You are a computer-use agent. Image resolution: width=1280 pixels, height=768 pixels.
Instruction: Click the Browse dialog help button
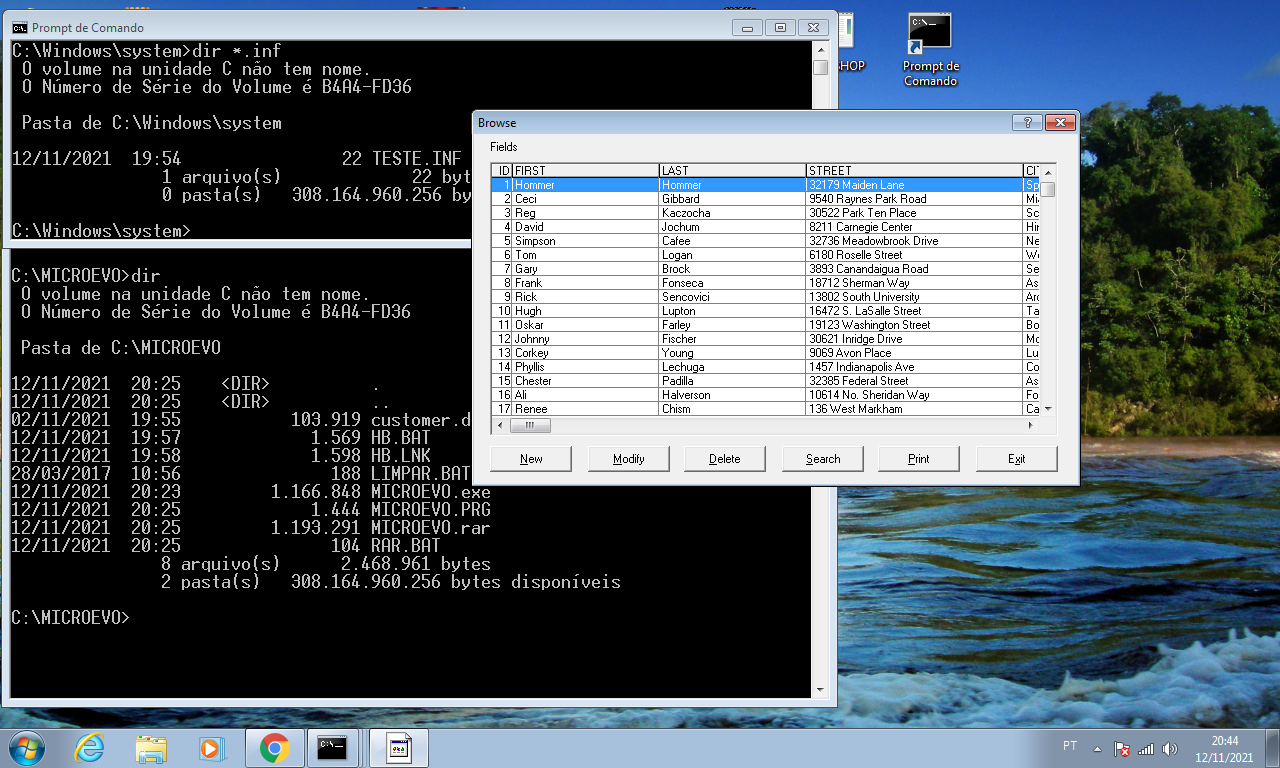[x=1027, y=122]
